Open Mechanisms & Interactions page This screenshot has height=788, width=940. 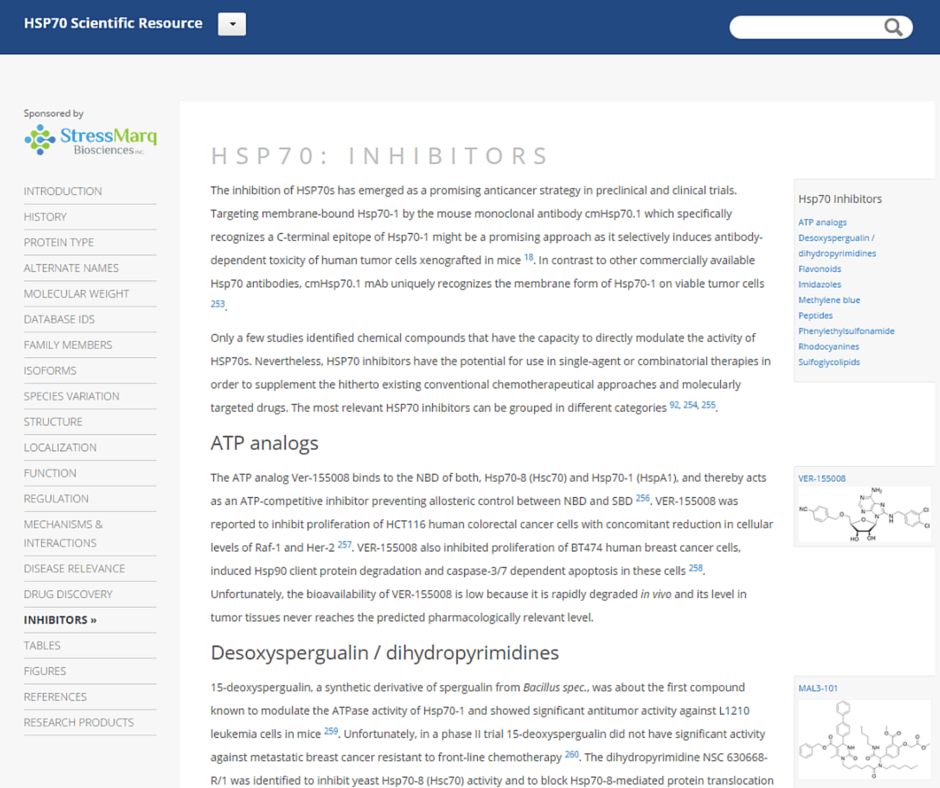[x=63, y=534]
